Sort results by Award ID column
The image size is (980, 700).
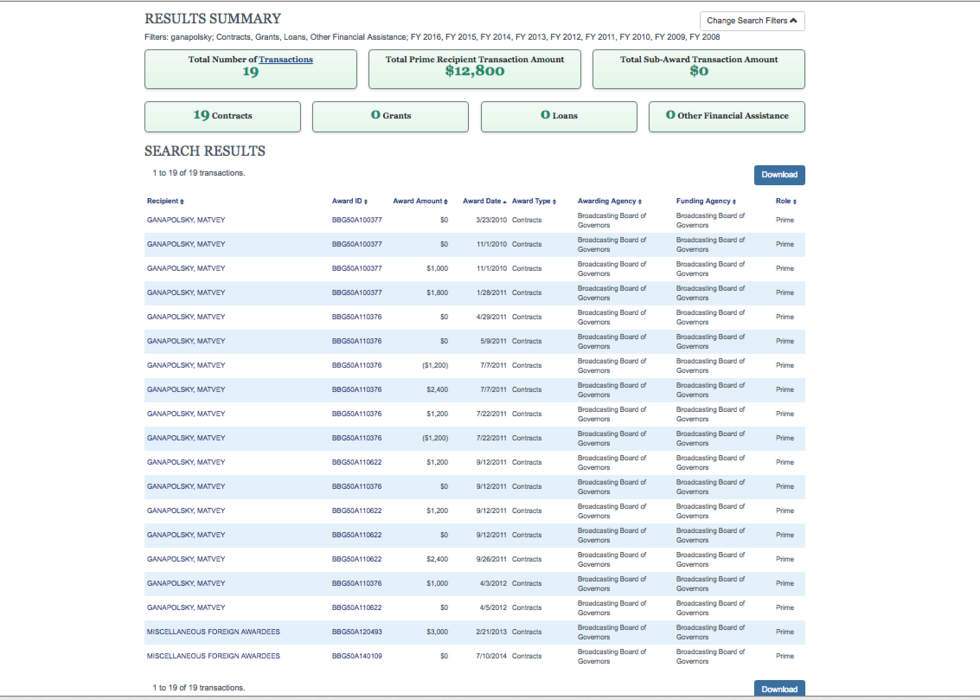[349, 201]
